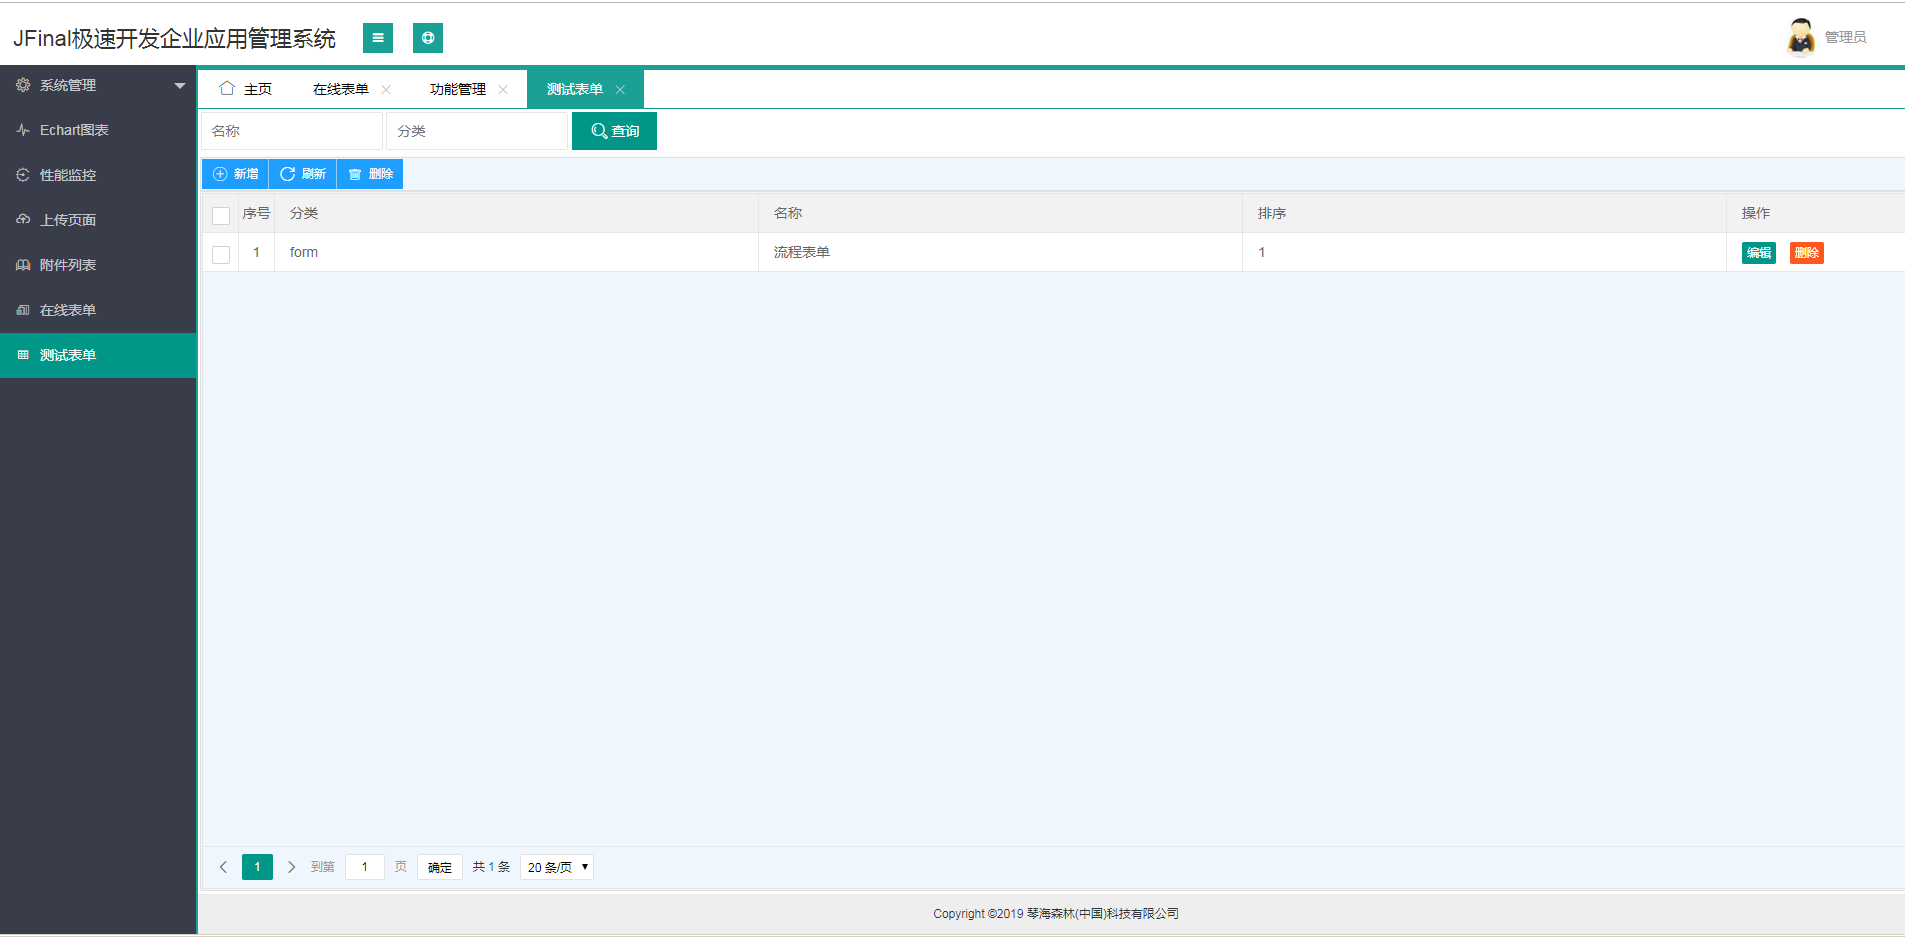
Task: Click the 性能监控 sidebar icon
Action: [23, 175]
